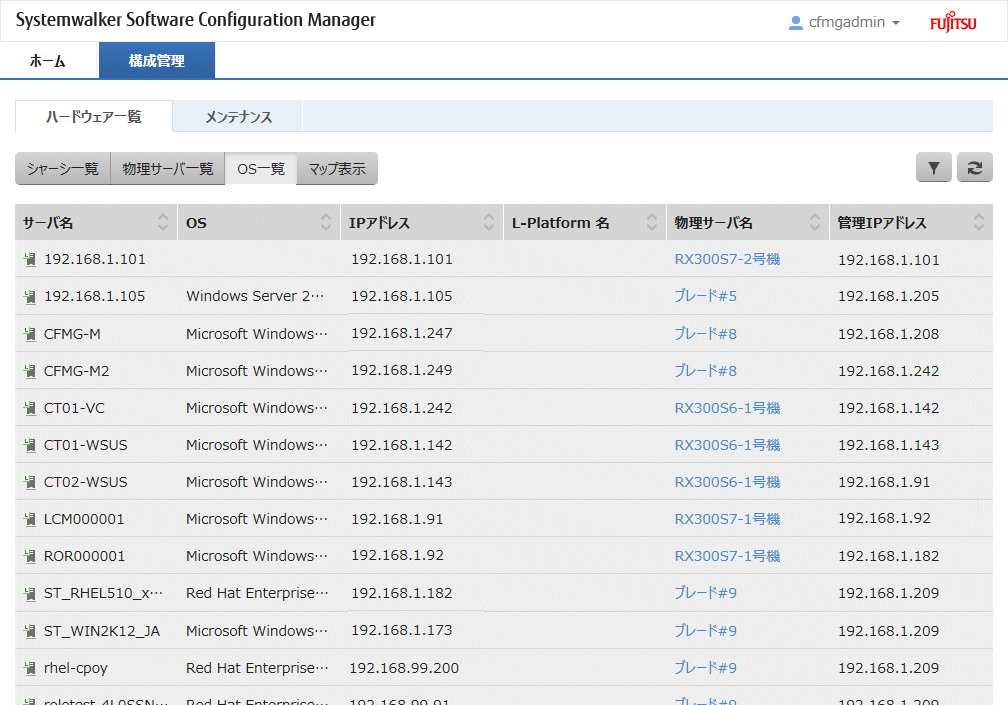This screenshot has width=1008, height=705.
Task: Select server name LCM000001
Action: coord(84,519)
